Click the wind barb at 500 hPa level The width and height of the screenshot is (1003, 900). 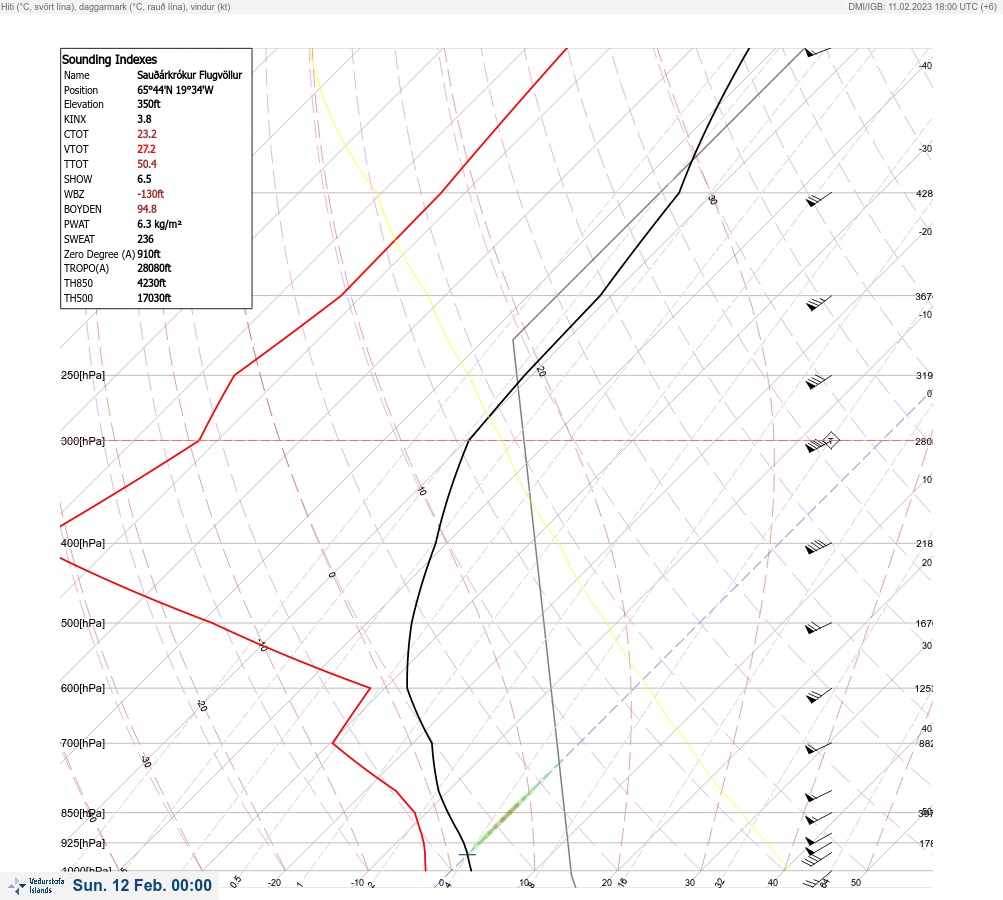click(x=818, y=627)
